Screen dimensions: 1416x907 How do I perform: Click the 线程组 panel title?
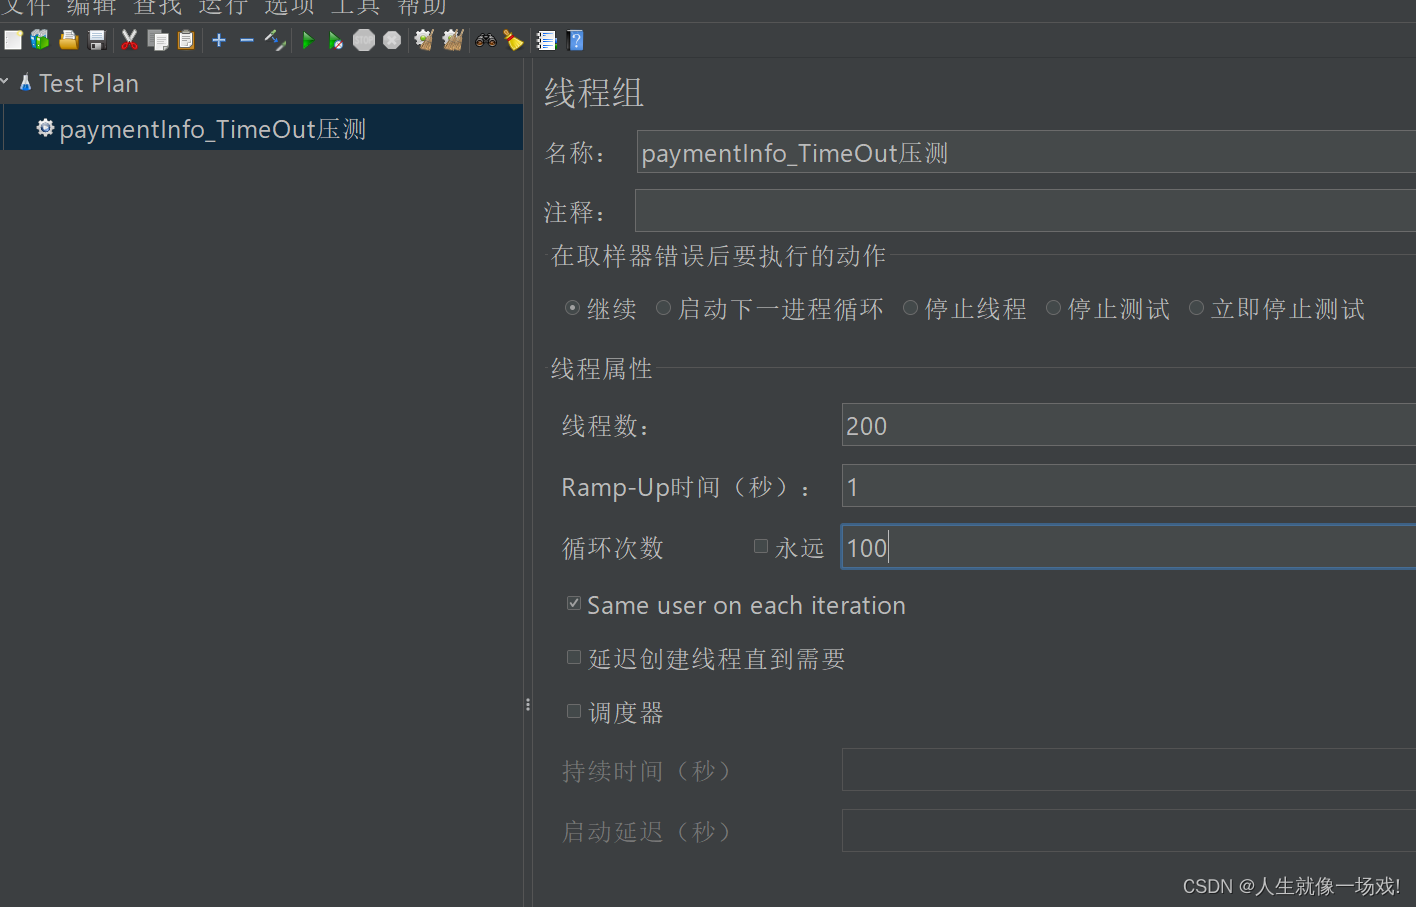594,93
